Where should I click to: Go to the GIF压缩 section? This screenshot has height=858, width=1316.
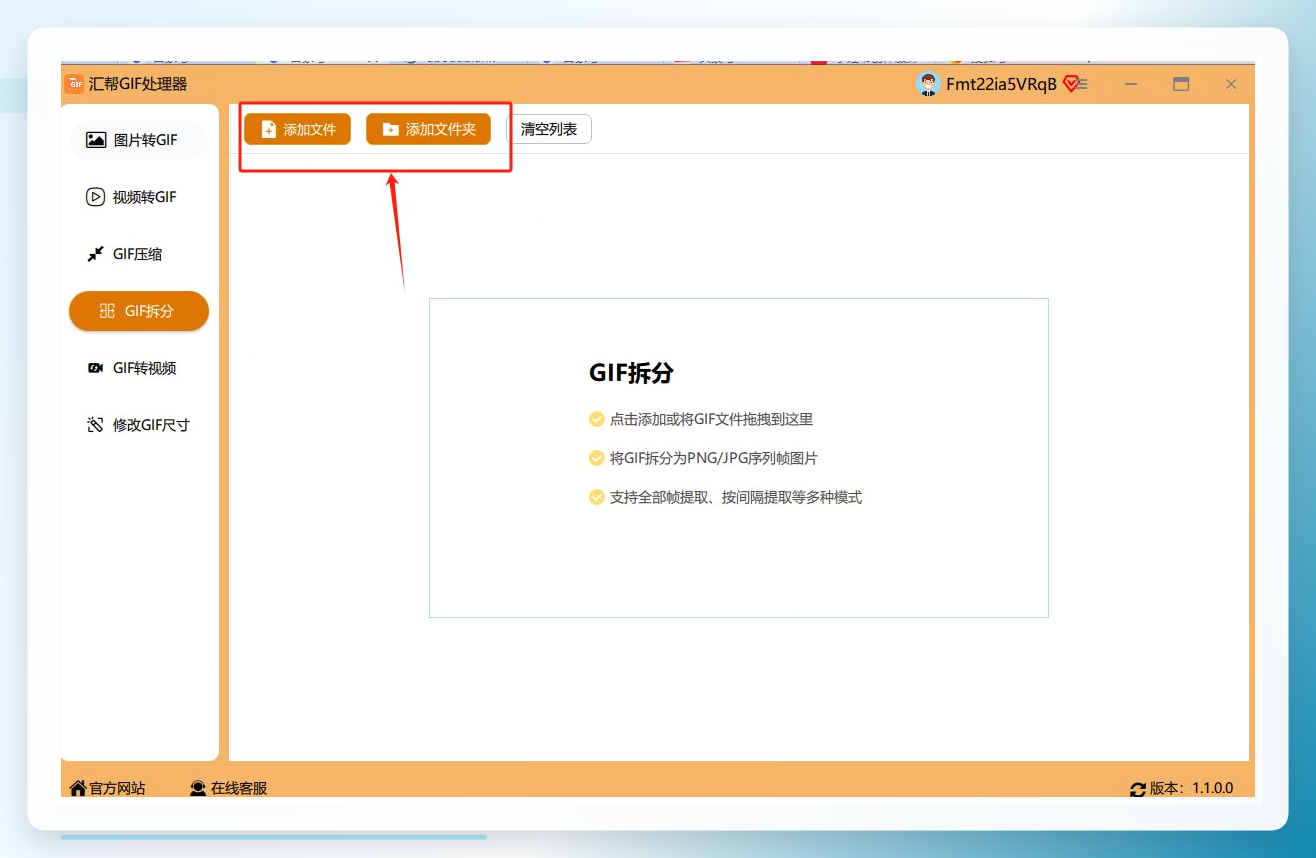tap(139, 254)
